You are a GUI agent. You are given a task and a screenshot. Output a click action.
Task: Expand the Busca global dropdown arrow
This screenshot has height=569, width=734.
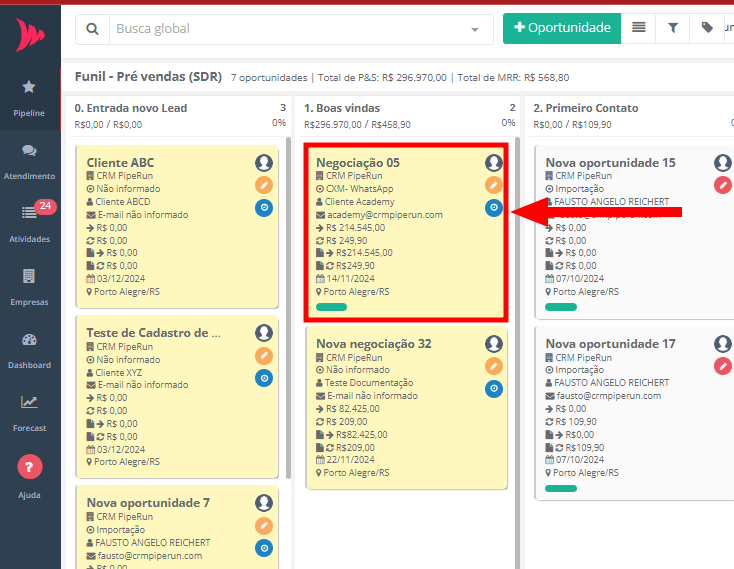(x=475, y=30)
